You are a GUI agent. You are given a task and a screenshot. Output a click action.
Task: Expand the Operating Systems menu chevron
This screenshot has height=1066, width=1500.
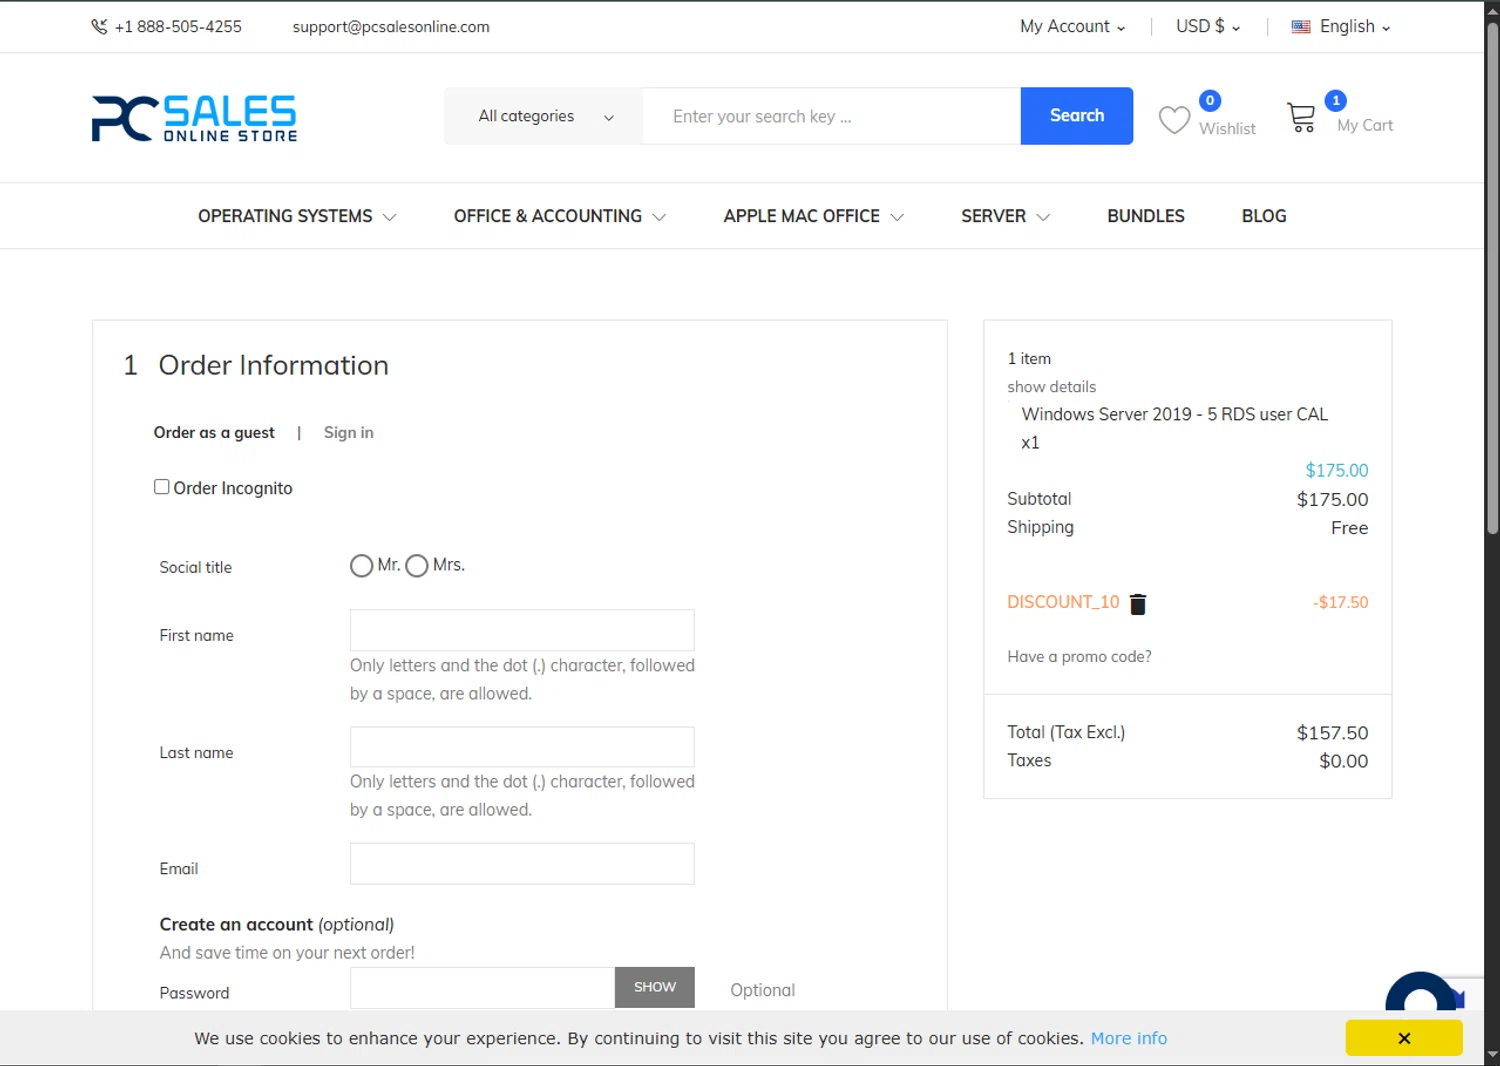[x=390, y=217]
